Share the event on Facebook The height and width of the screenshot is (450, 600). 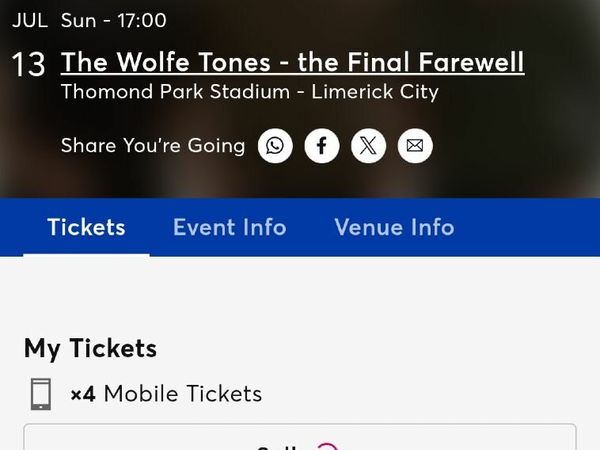322,146
